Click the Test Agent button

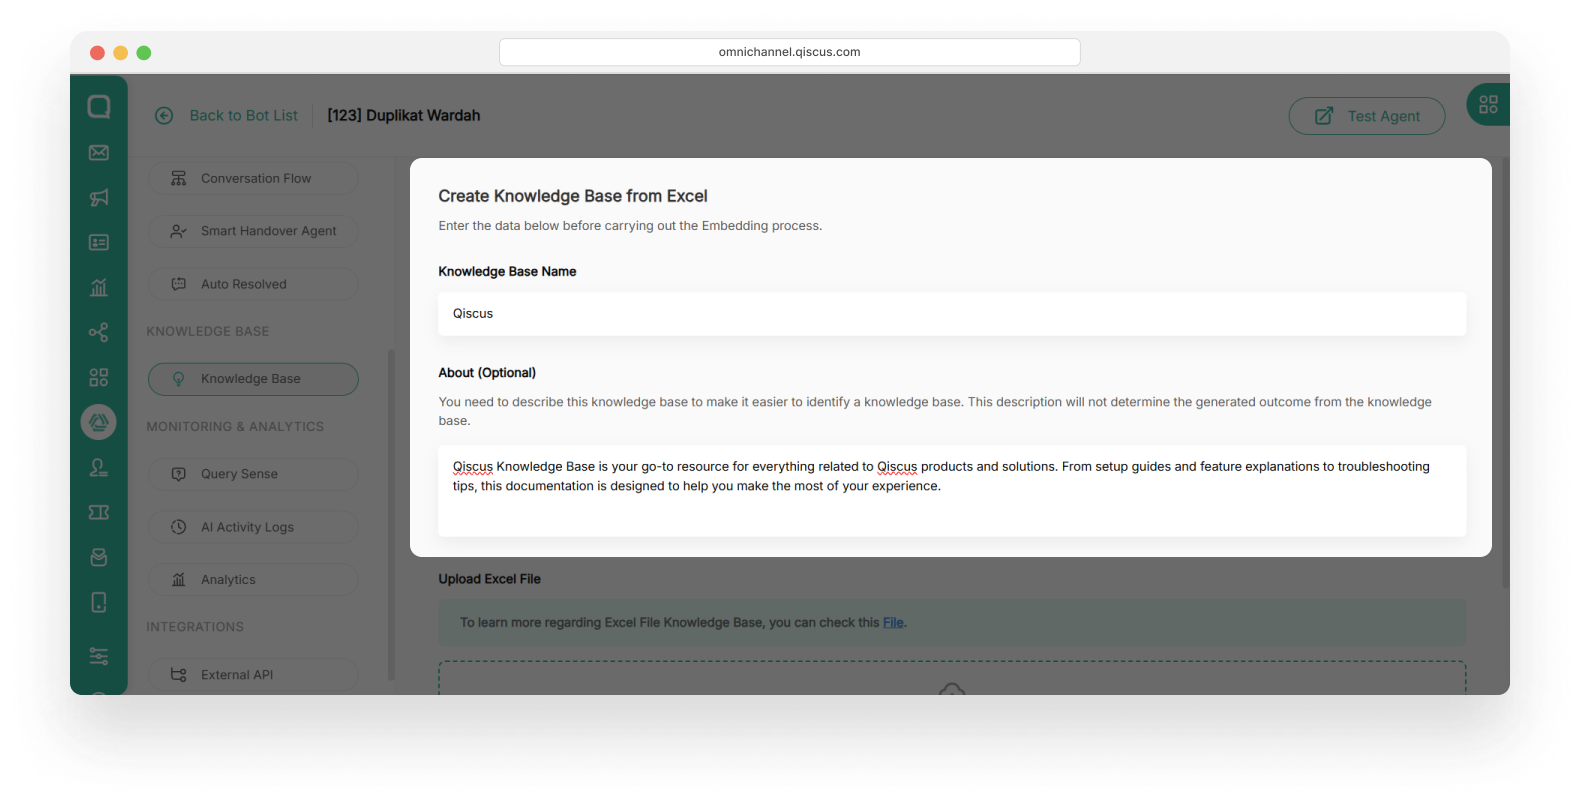coord(1367,116)
